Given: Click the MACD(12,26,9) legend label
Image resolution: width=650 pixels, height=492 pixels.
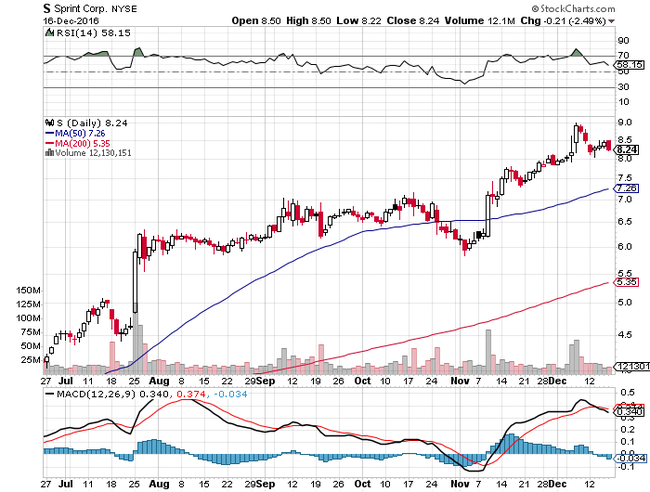Looking at the screenshot, I should pos(96,394).
